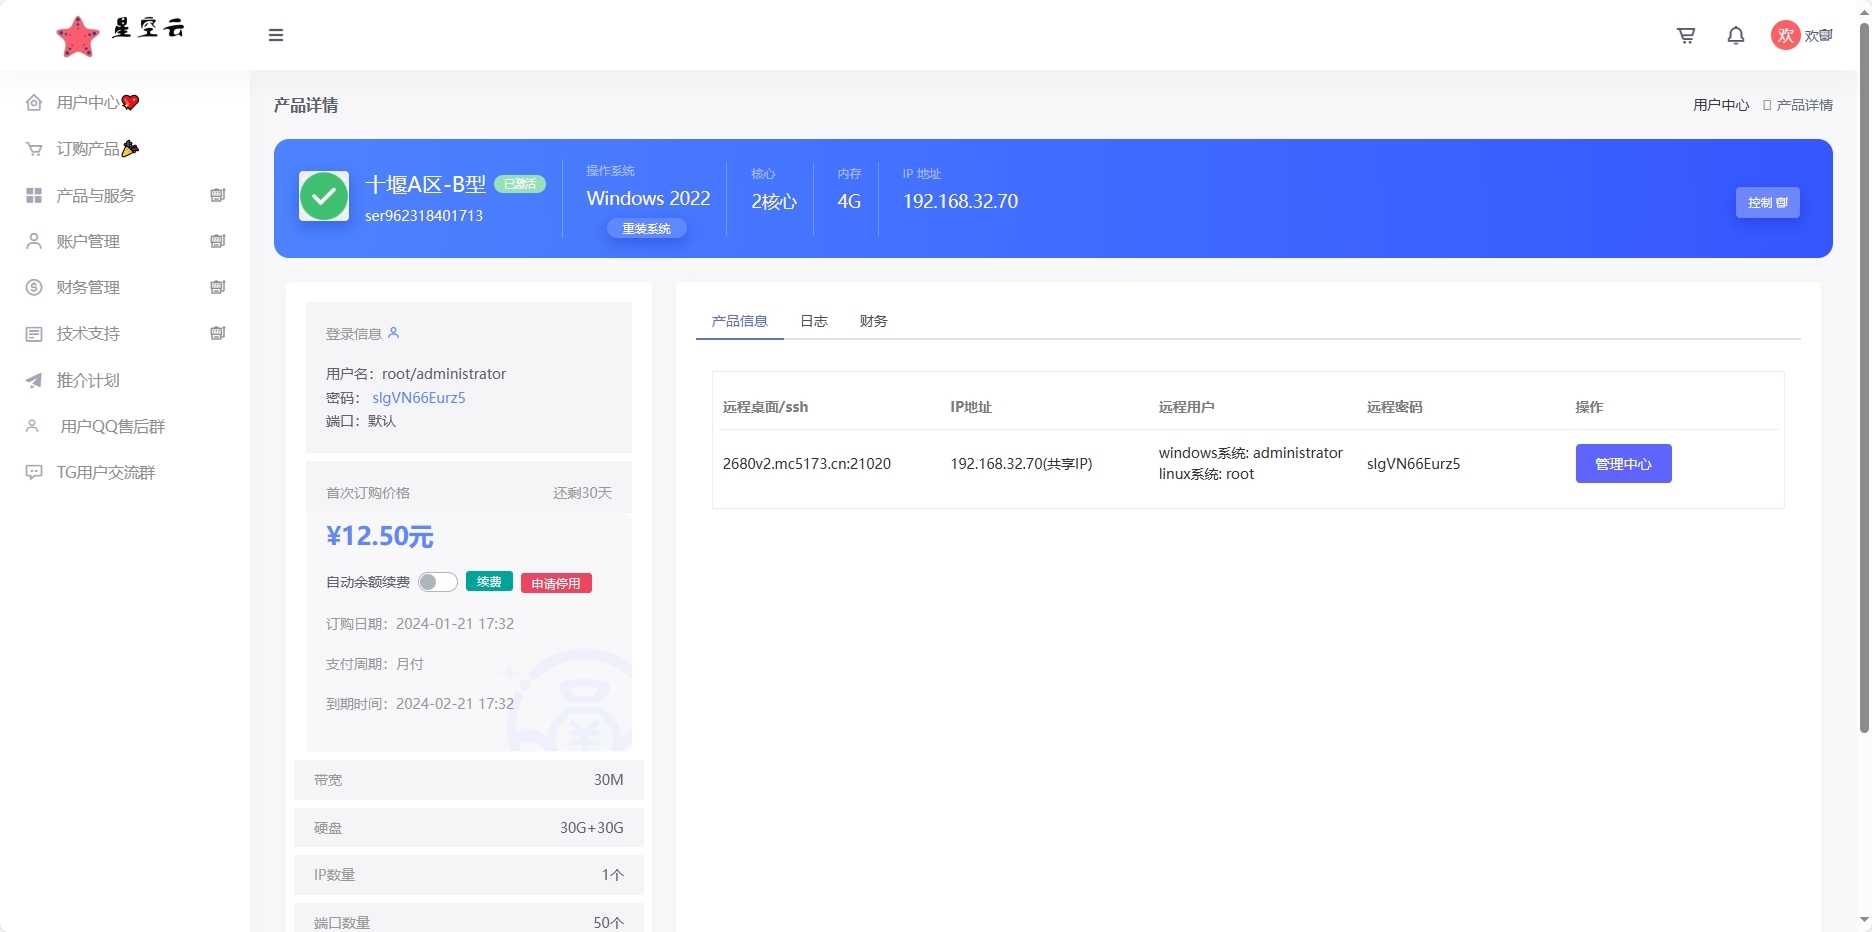Open the notification bell
Viewport: 1872px width, 932px height.
[1736, 35]
